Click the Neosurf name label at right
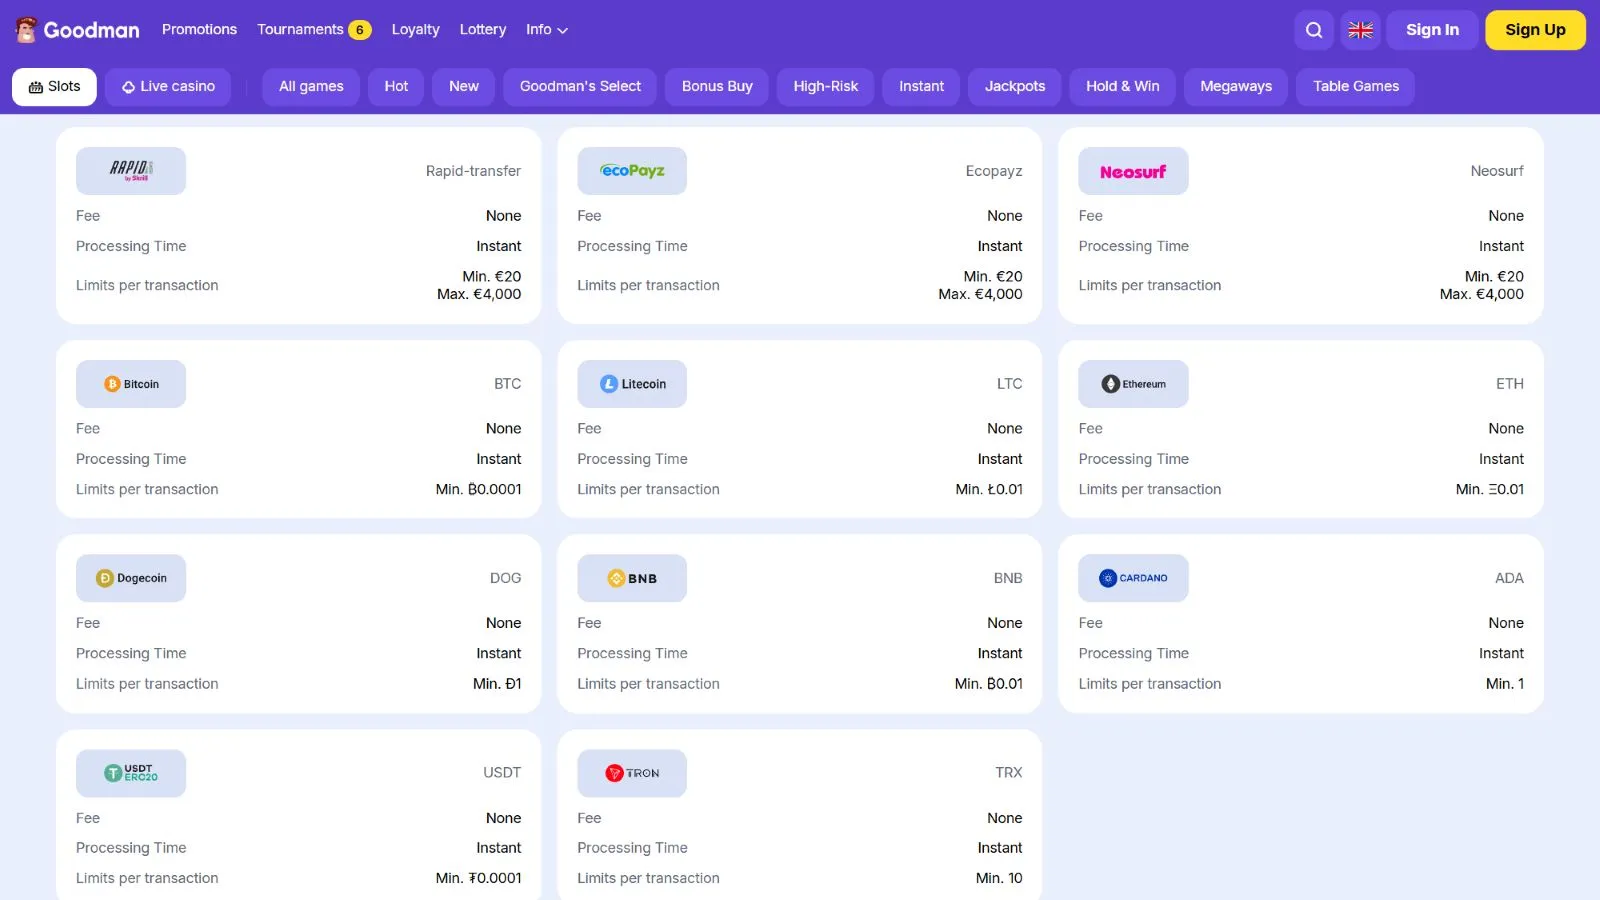 (1497, 171)
